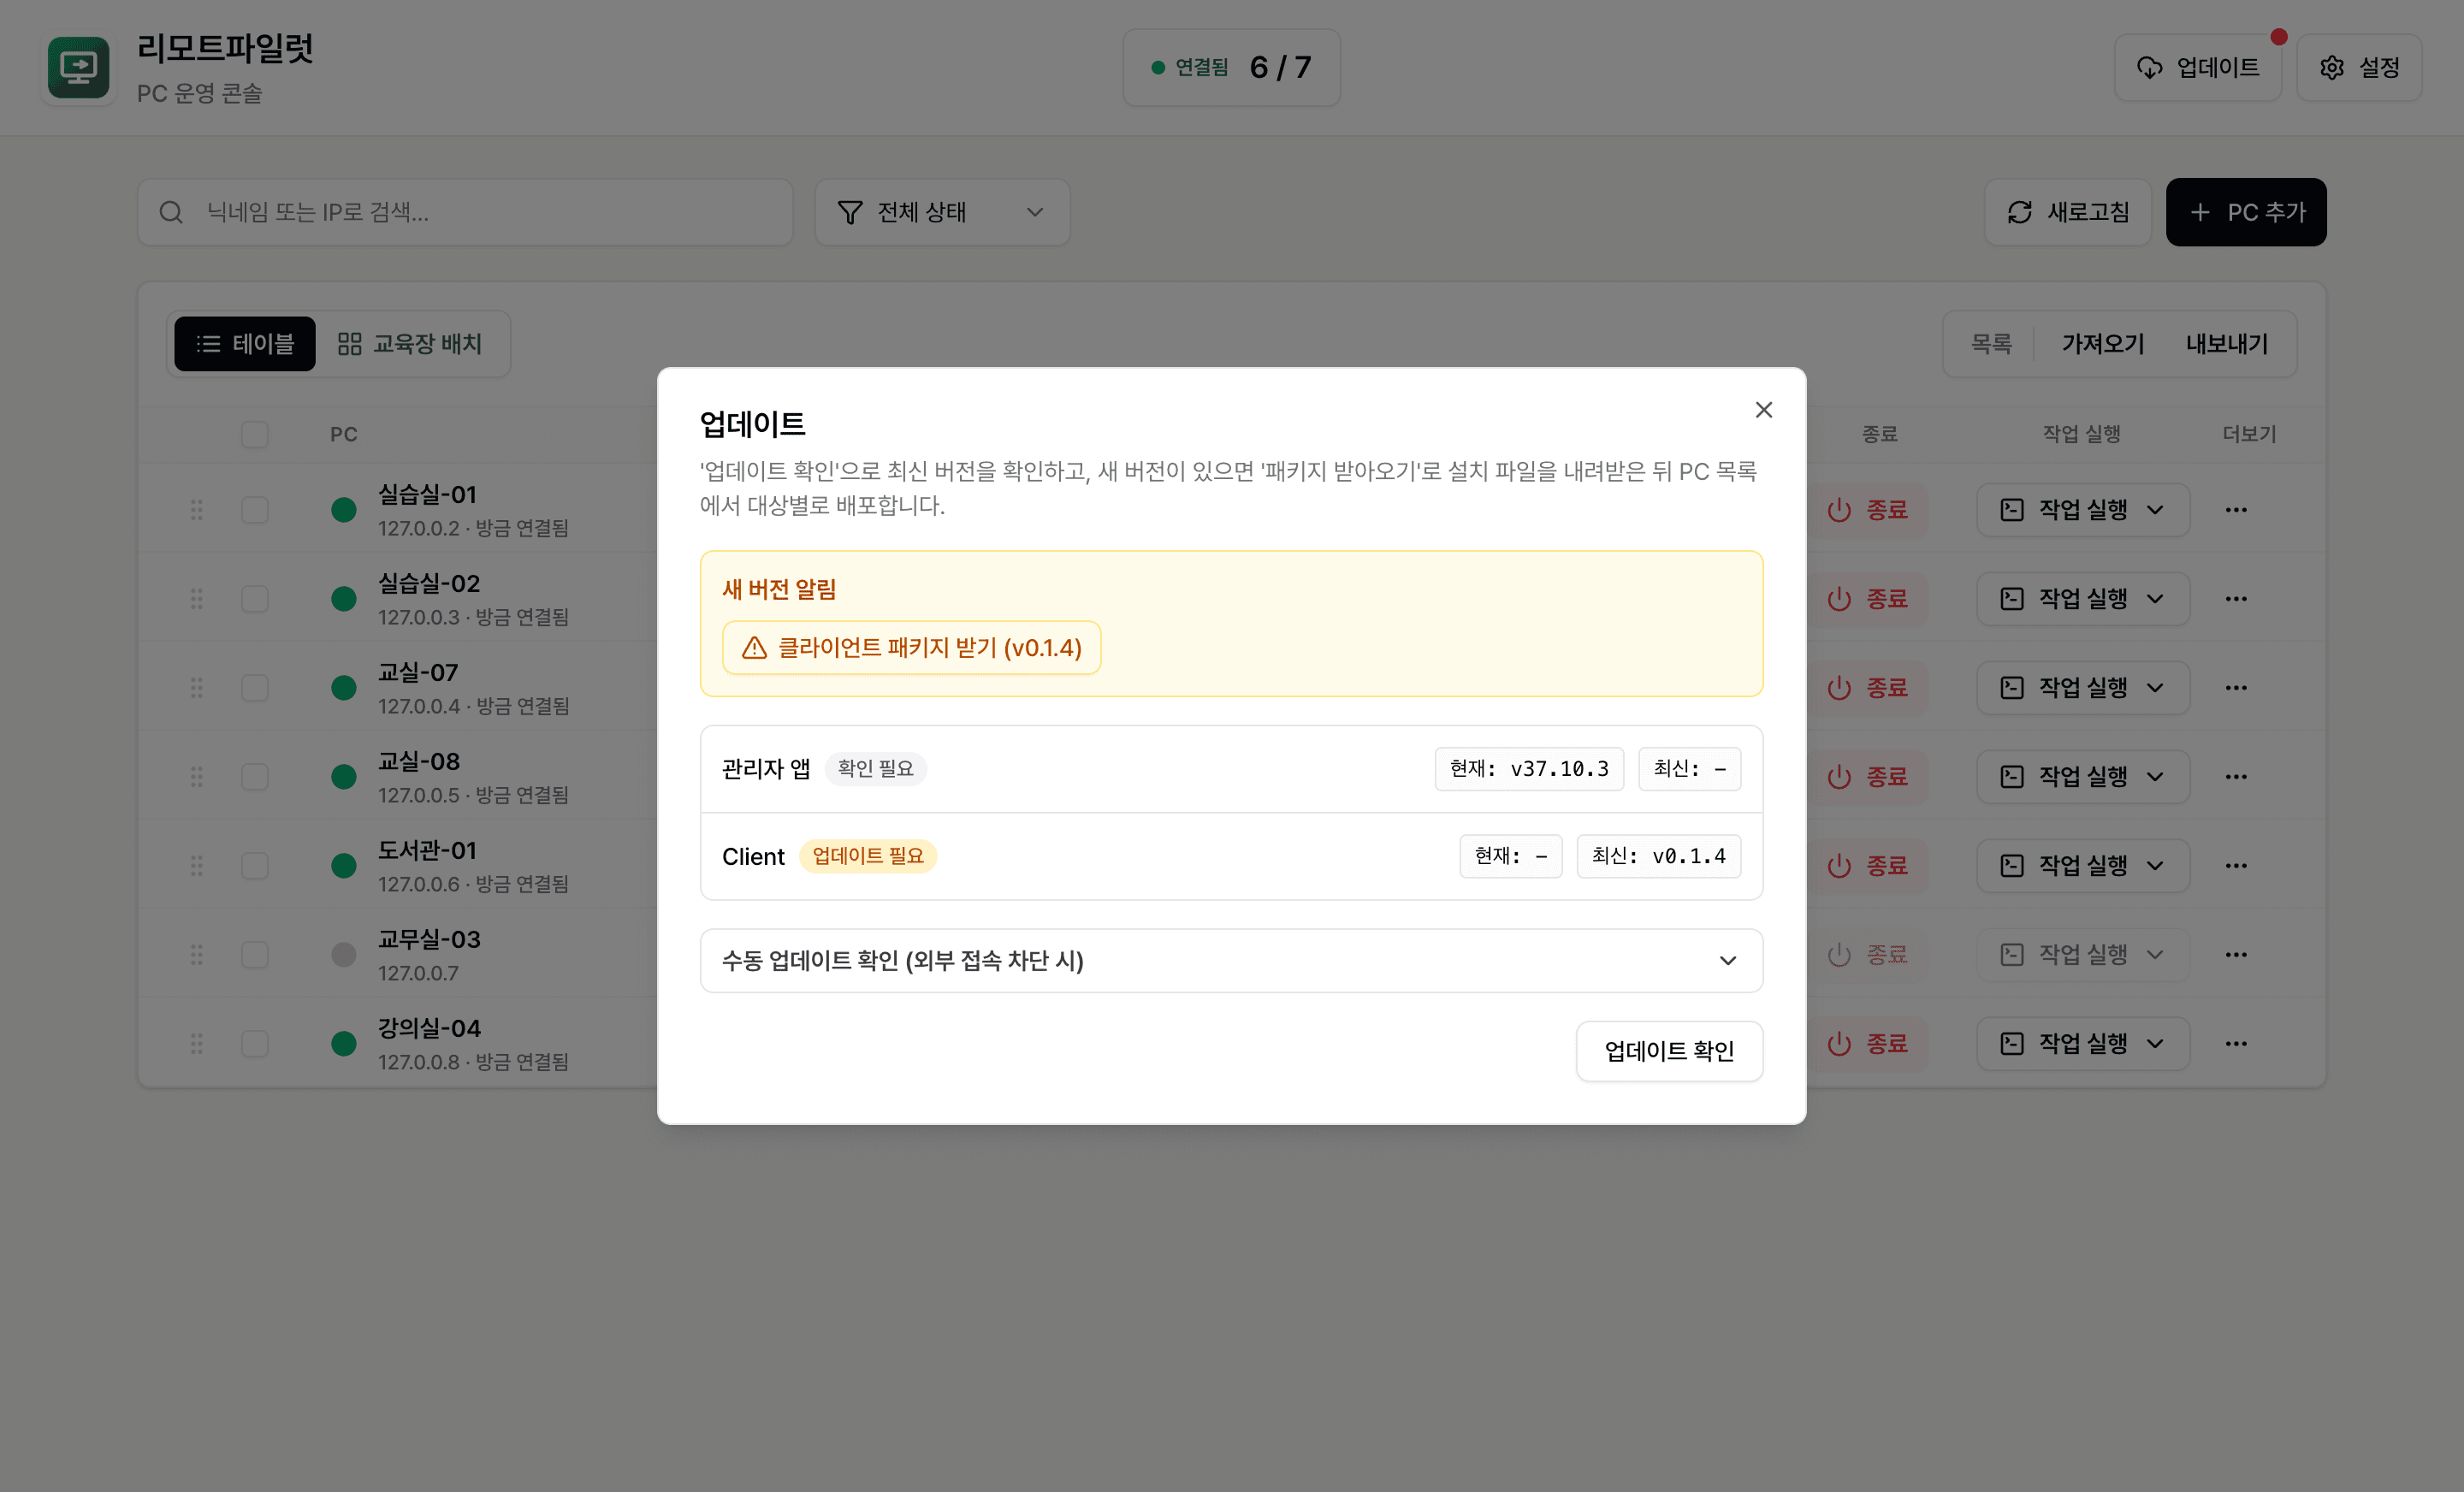Click the 업데이트 확인 button
Screen dimensions: 2464x1492
tap(1669, 1051)
